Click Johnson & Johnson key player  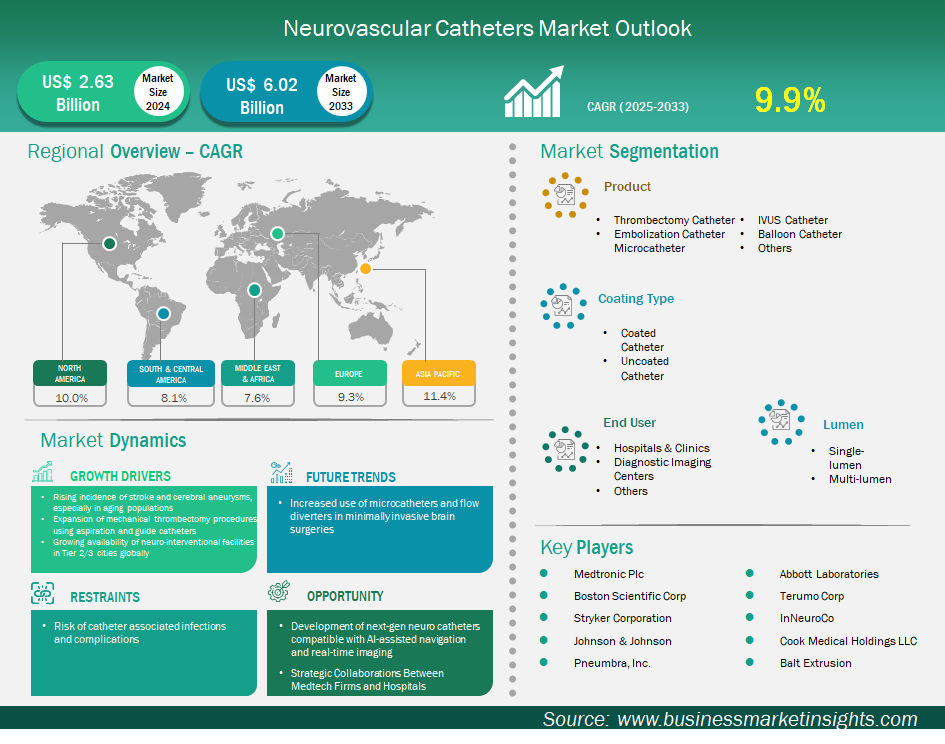[x=623, y=641]
